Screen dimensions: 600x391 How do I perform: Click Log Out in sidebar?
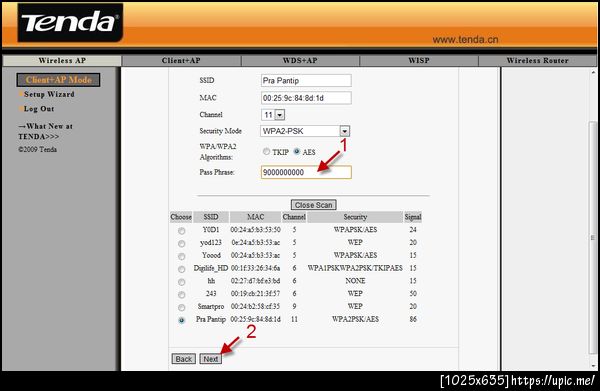39,109
